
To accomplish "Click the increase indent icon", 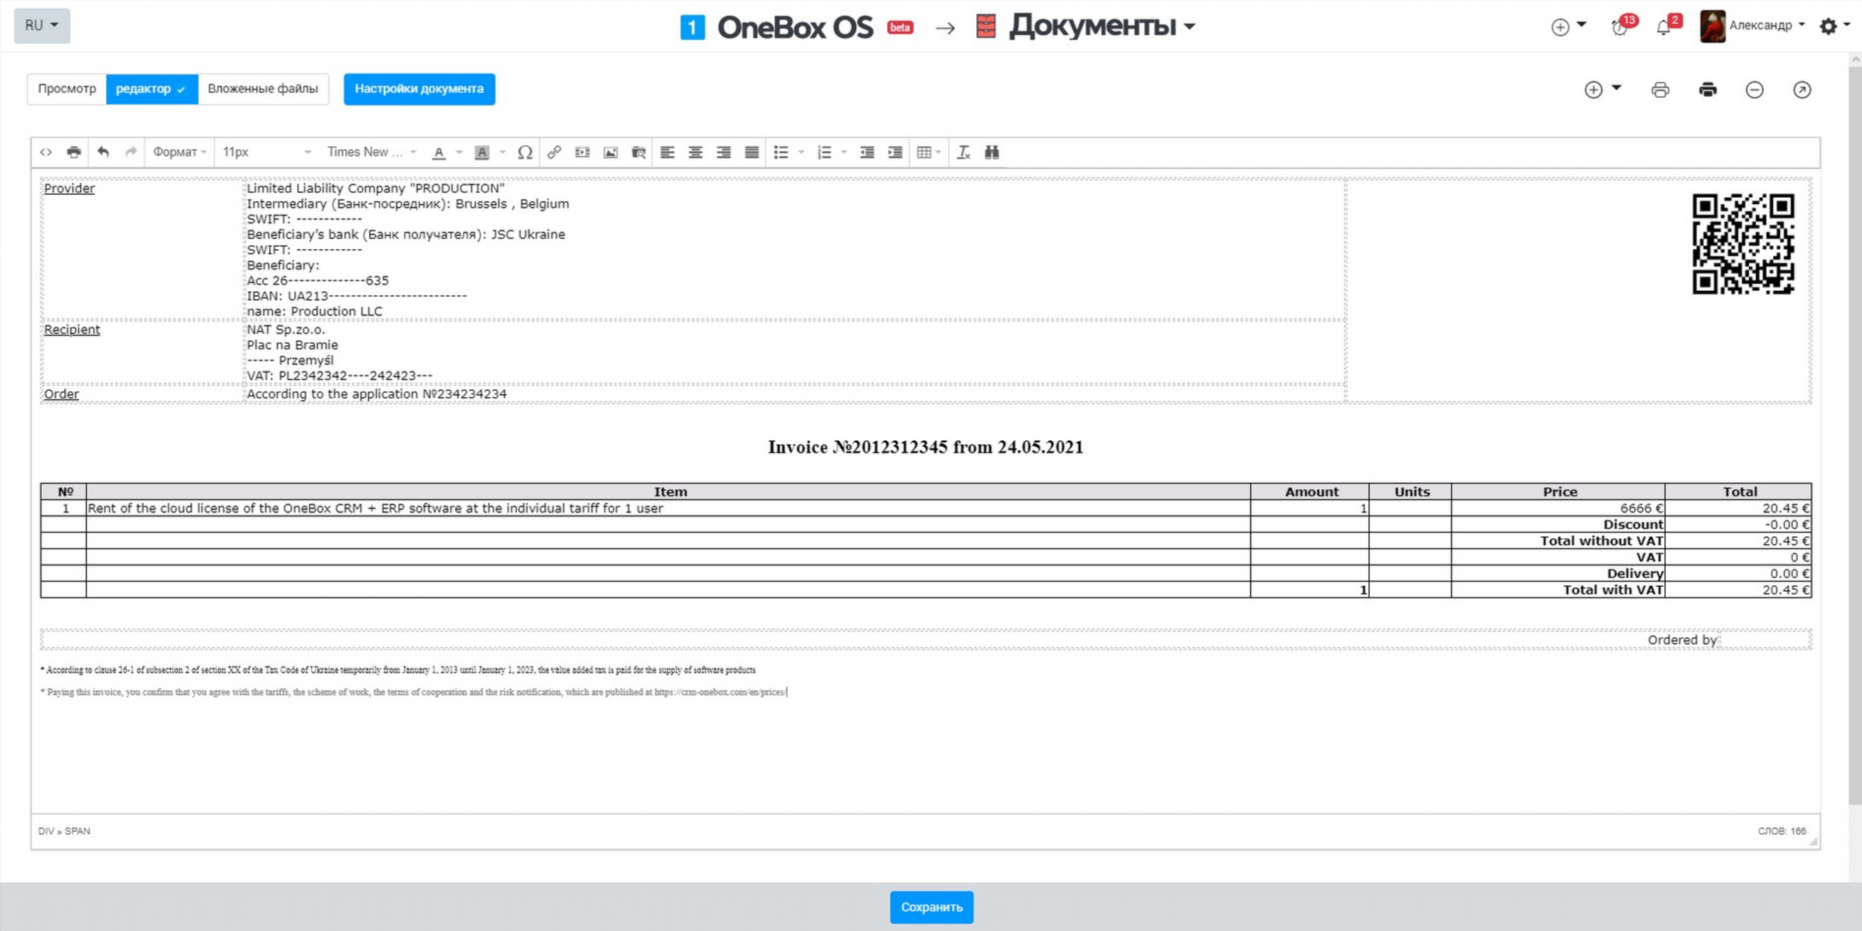I will (894, 152).
